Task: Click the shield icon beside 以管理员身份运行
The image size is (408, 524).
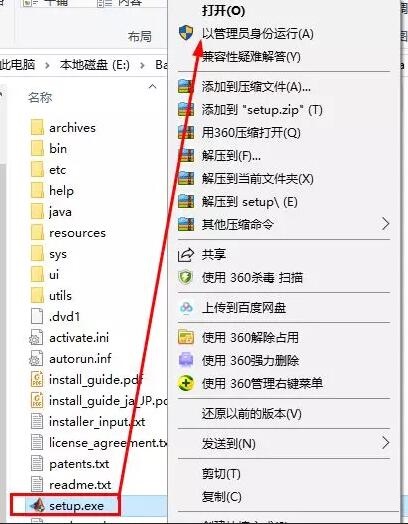Action: (x=186, y=33)
